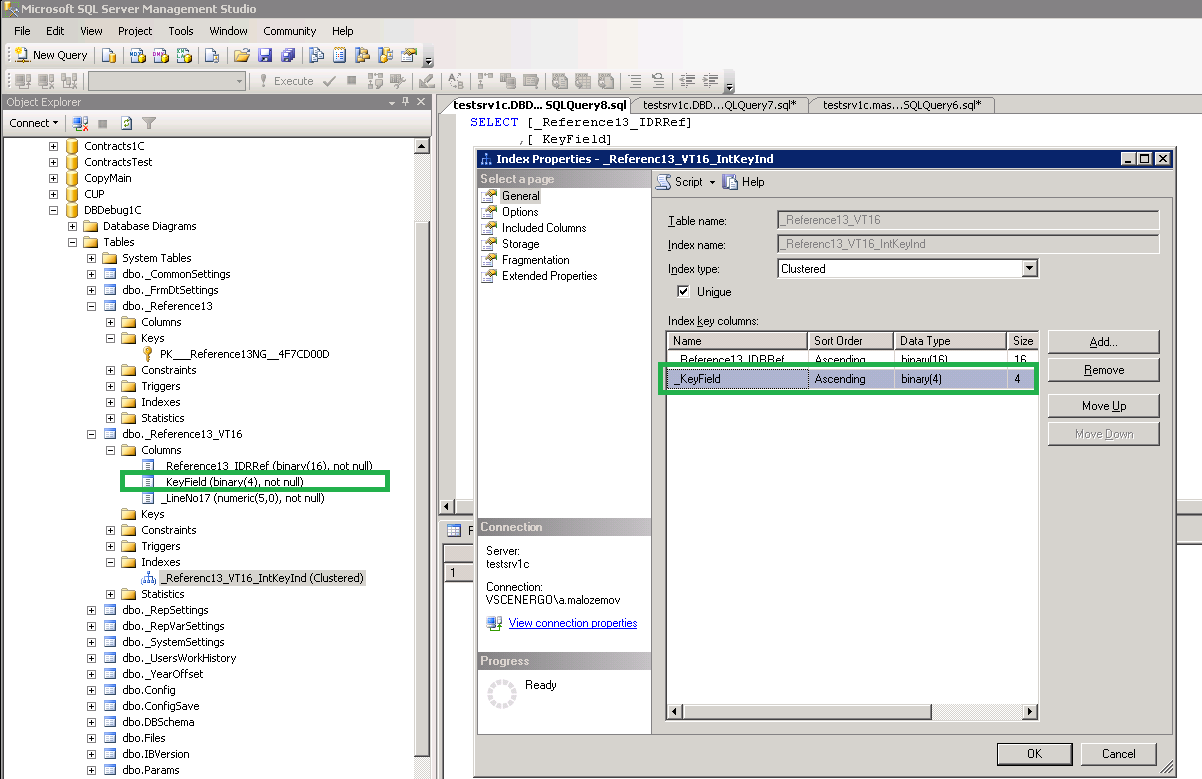Expand the Contracts1C database node
Viewport: 1202px width, 779px height.
pyautogui.click(x=54, y=146)
